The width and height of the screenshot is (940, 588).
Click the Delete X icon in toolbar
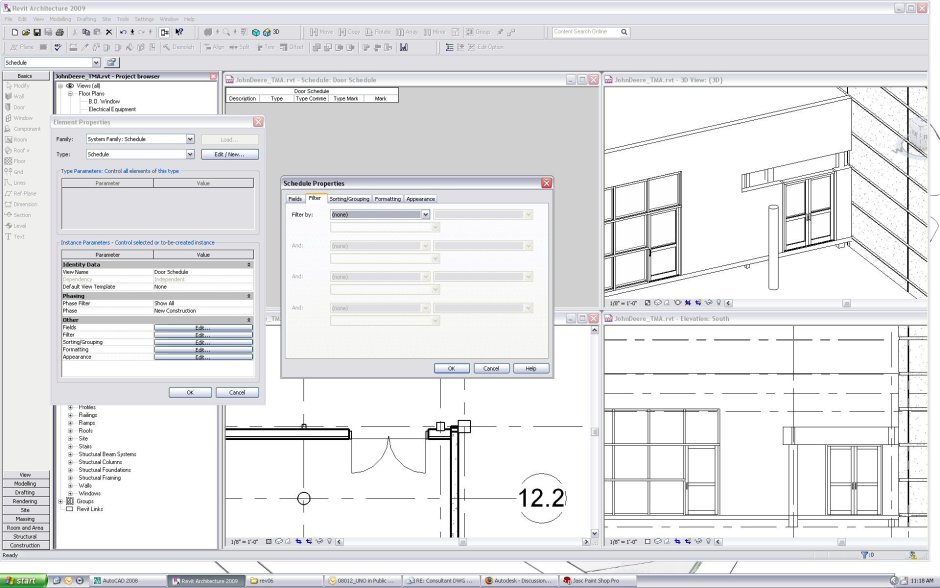[108, 32]
